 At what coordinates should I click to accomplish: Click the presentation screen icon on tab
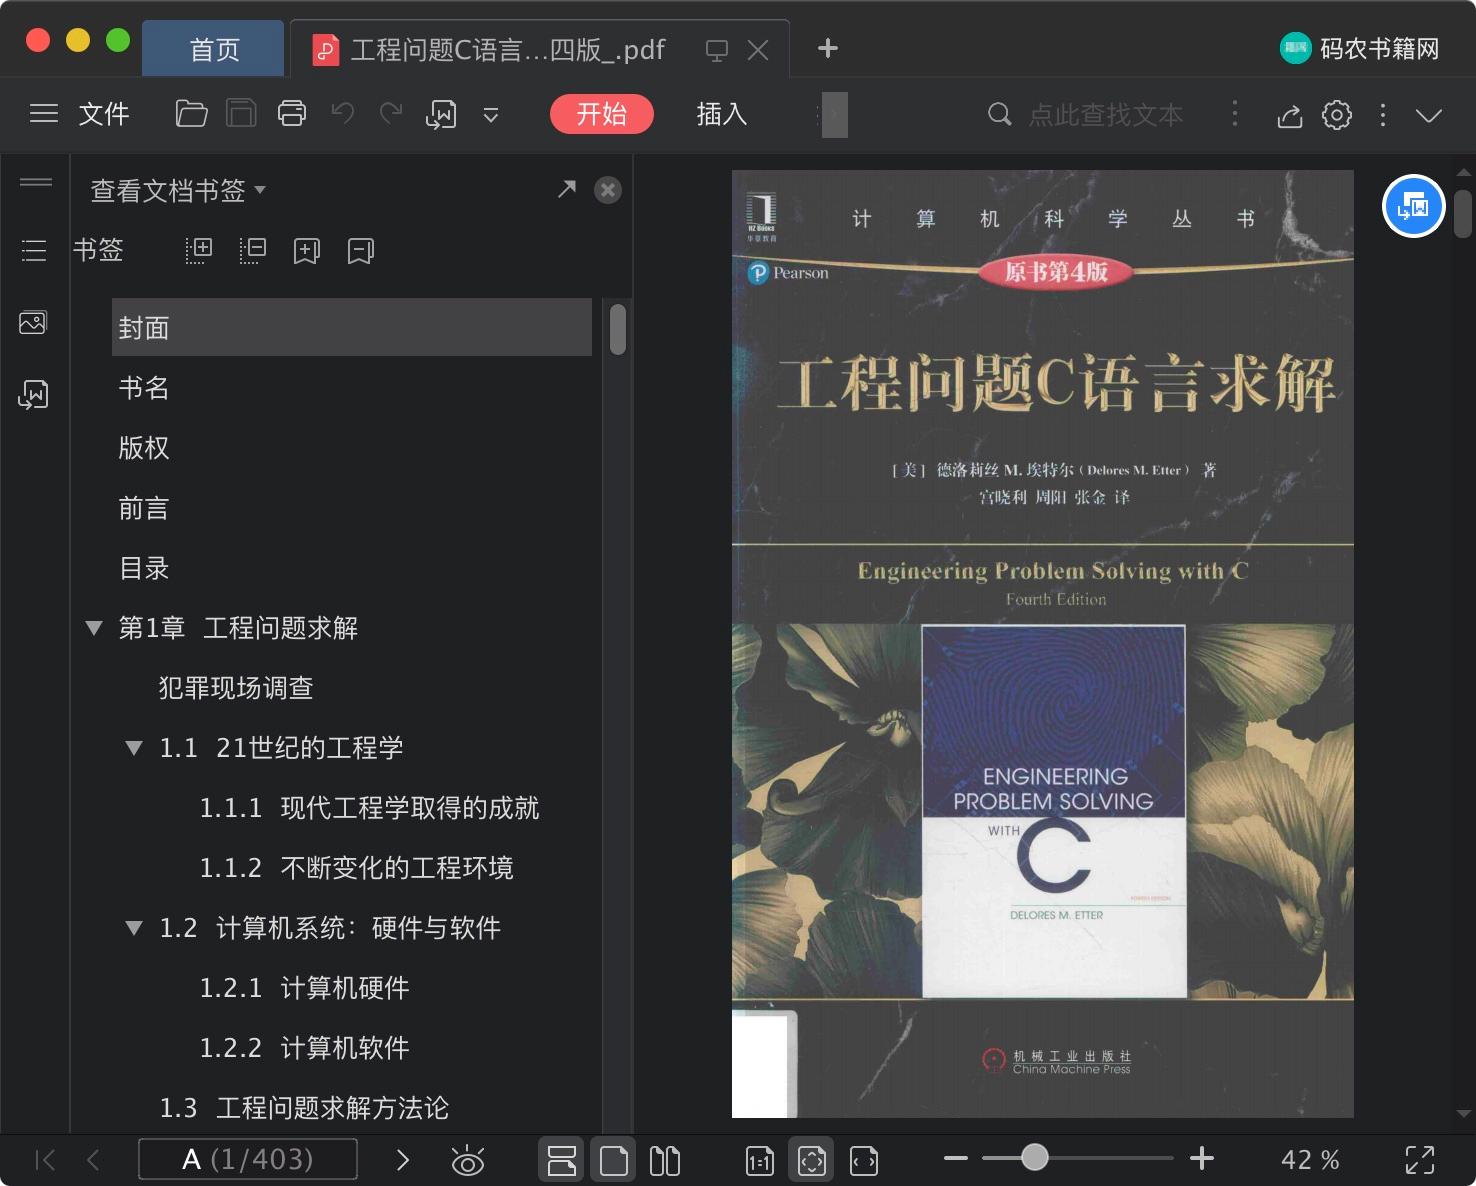tap(717, 50)
